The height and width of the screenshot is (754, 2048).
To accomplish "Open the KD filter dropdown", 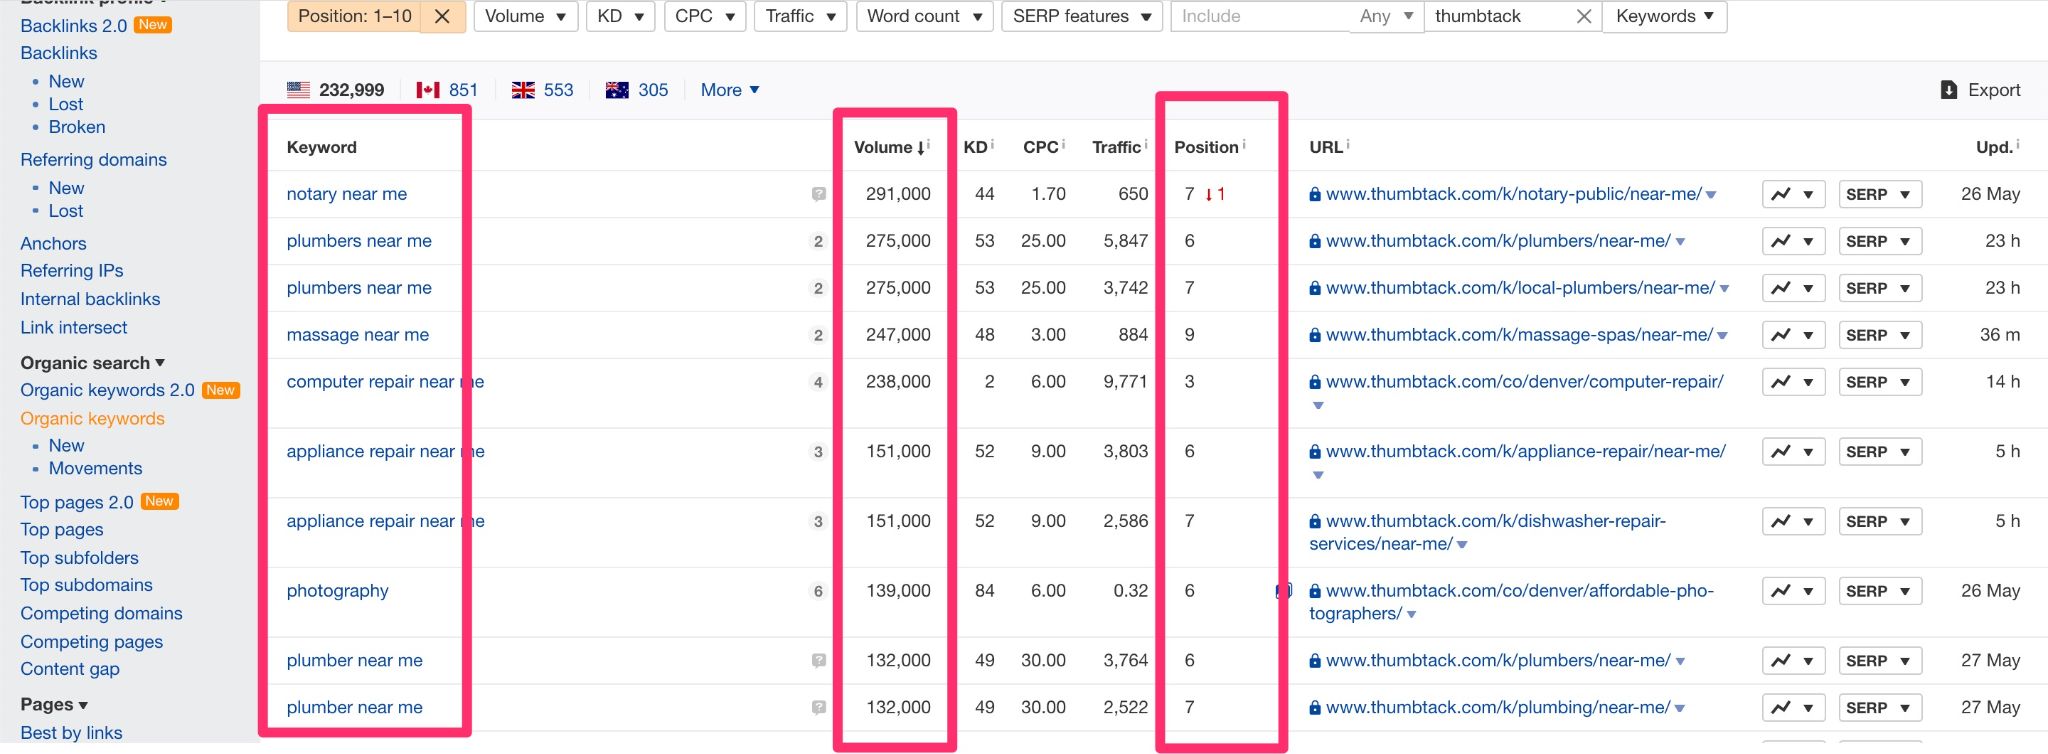I will point(620,16).
